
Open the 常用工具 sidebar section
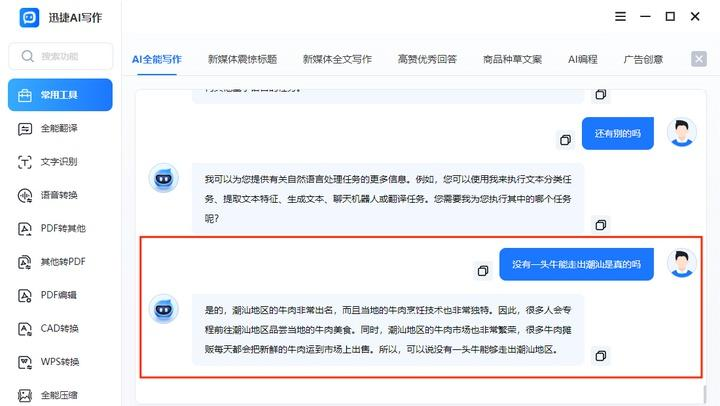(x=60, y=95)
